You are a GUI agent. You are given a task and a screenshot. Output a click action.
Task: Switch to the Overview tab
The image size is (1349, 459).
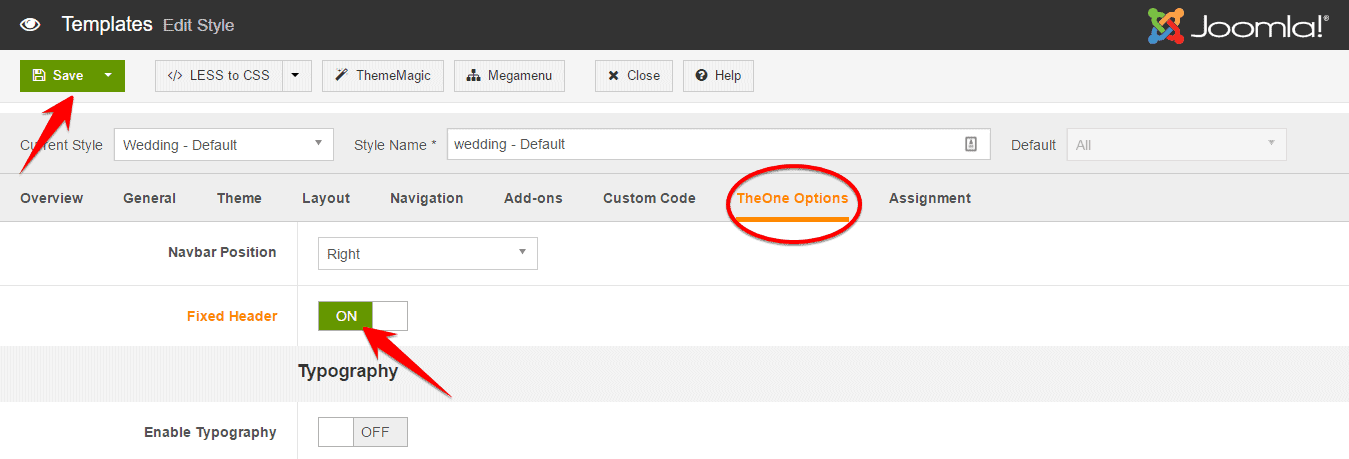point(51,198)
